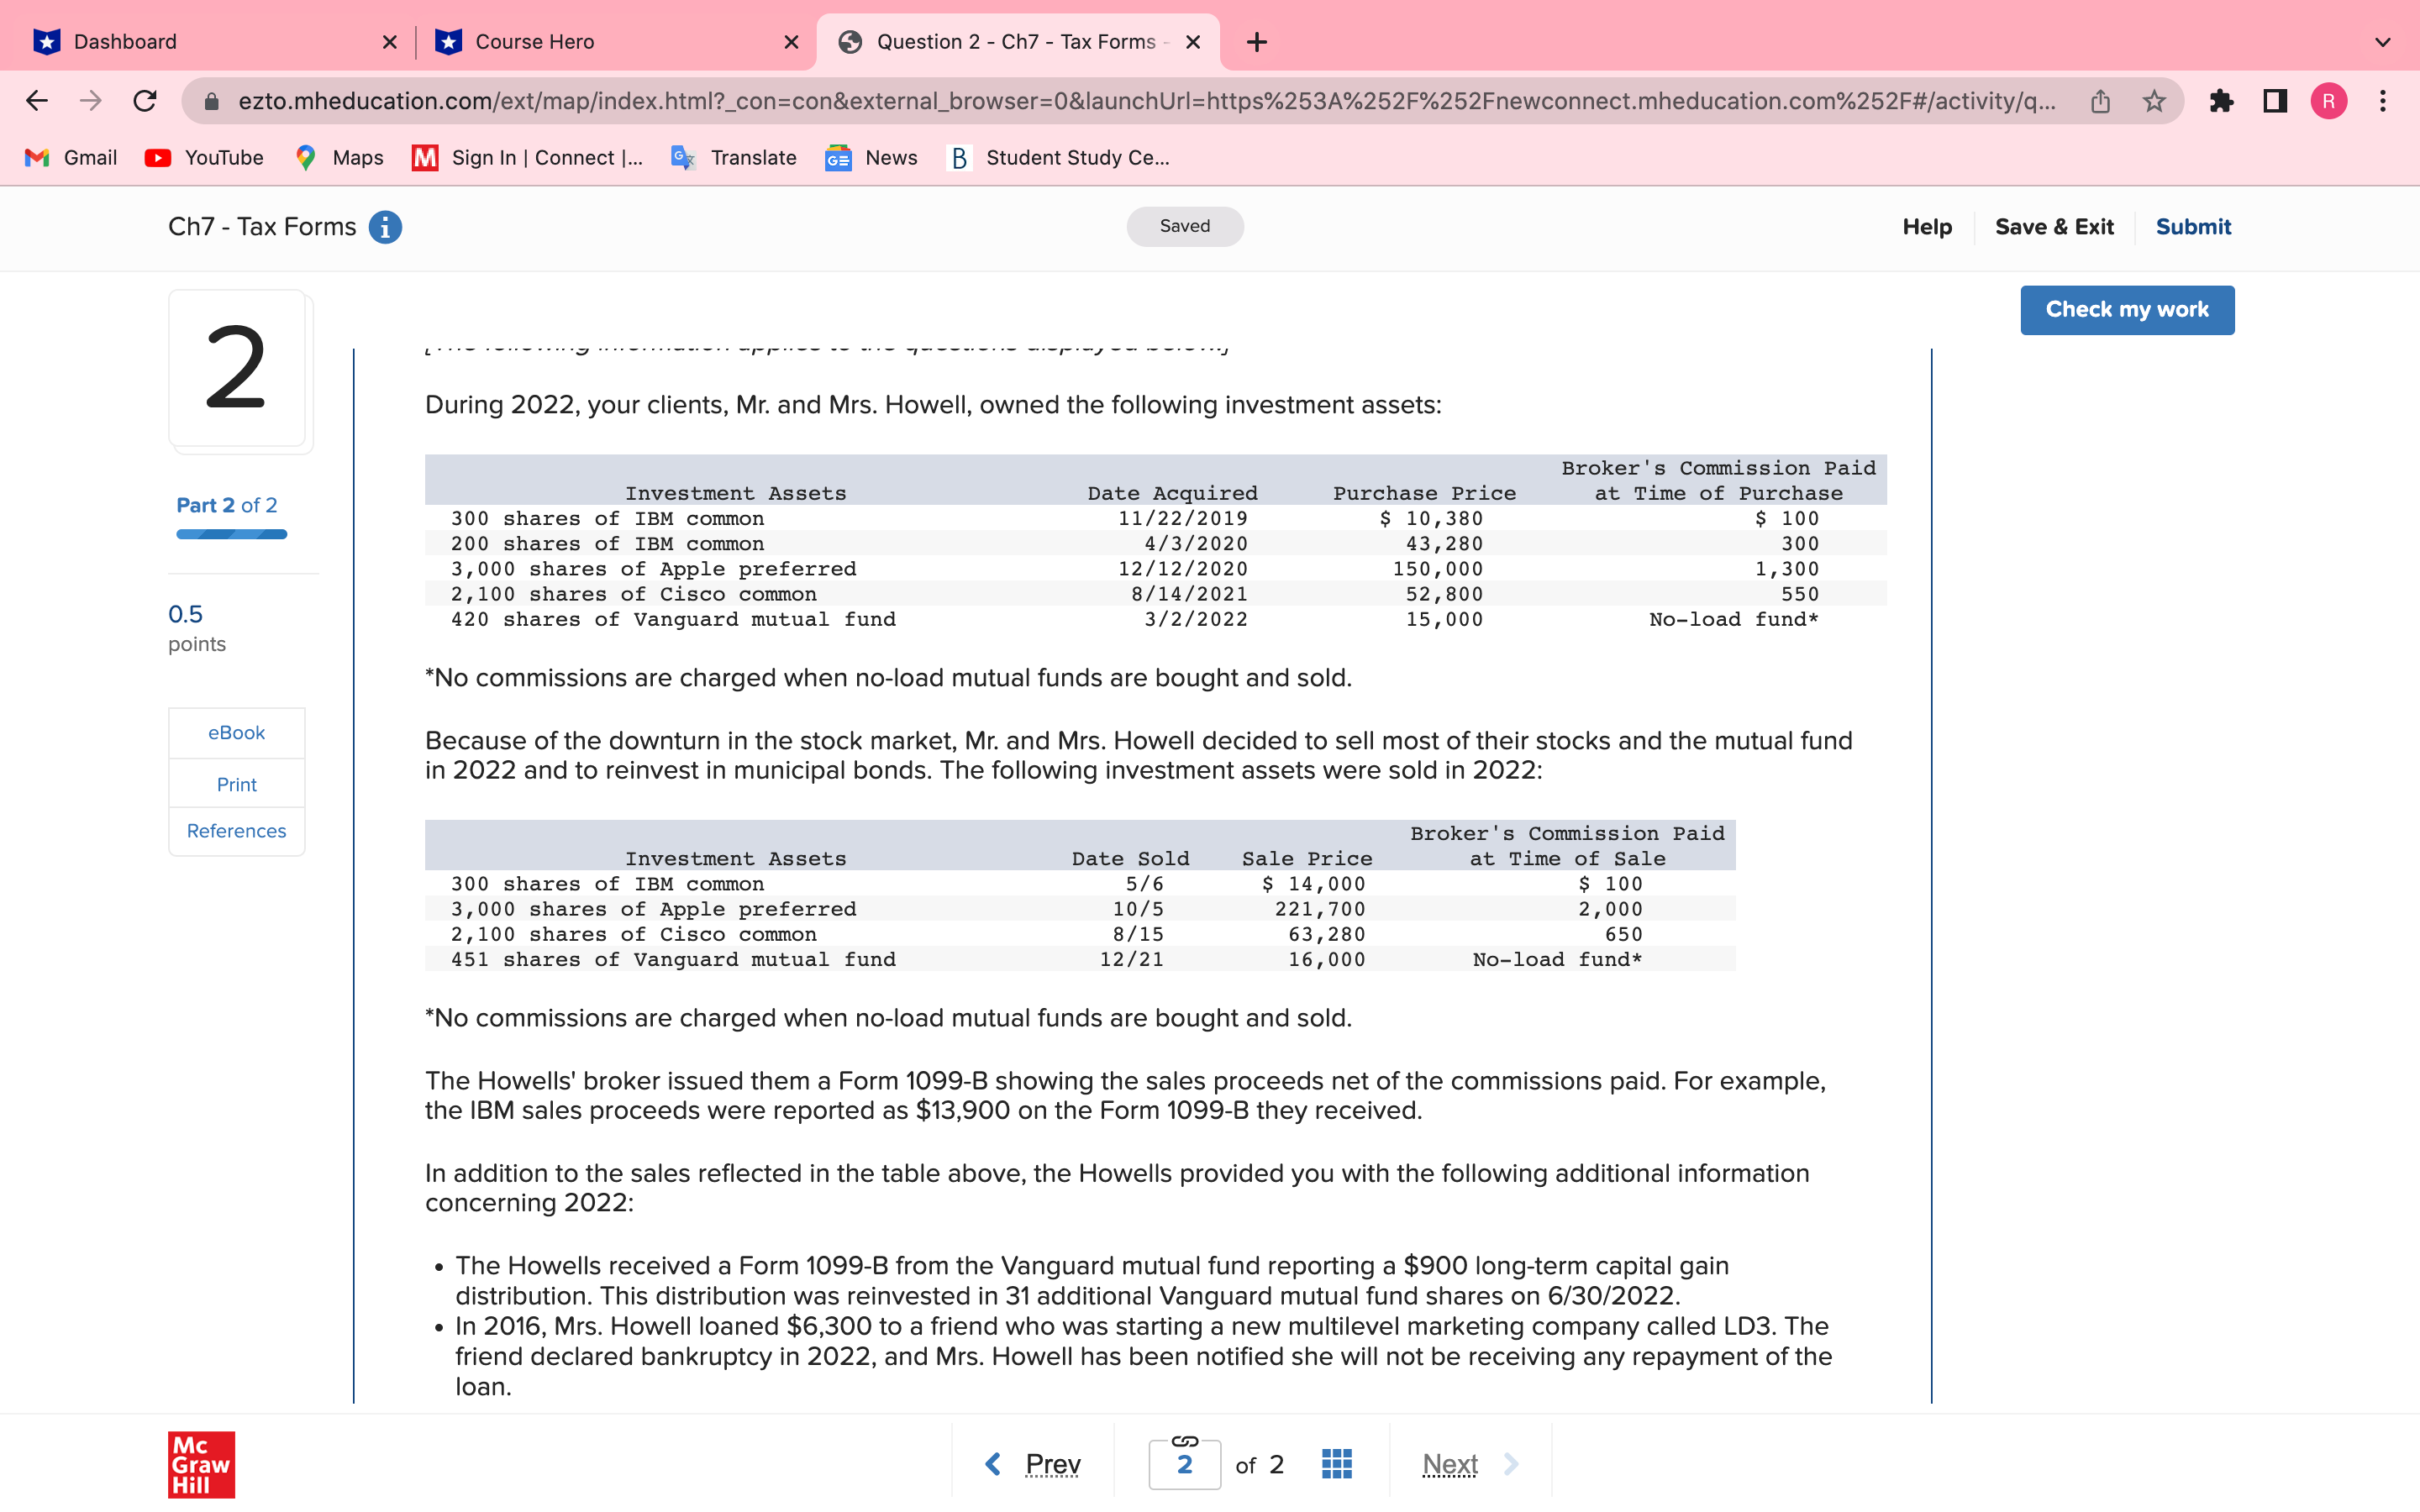This screenshot has height=1512, width=2420.
Task: Click the Part 2 of 2 progress bar
Action: tap(231, 534)
